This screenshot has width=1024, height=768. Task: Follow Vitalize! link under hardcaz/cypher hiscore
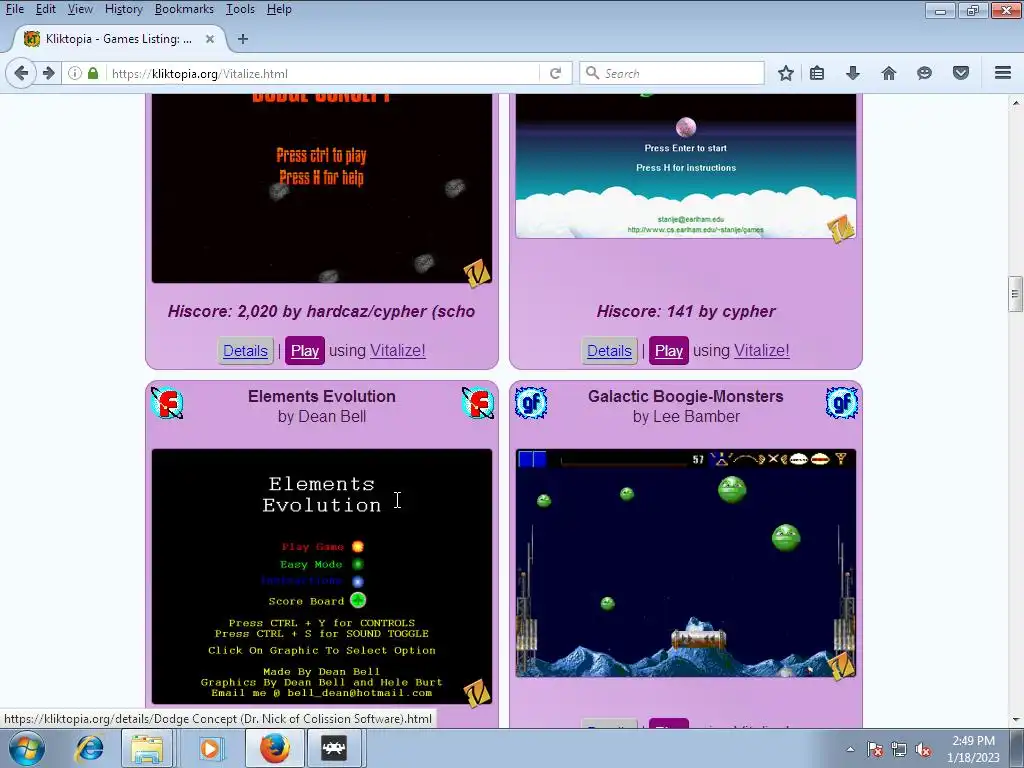[398, 351]
